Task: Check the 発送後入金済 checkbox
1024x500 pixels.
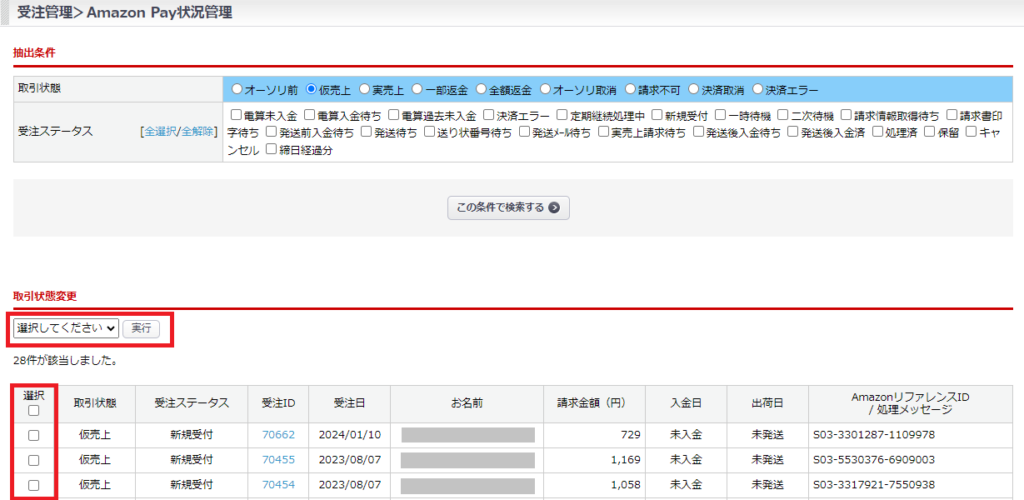Action: (793, 133)
